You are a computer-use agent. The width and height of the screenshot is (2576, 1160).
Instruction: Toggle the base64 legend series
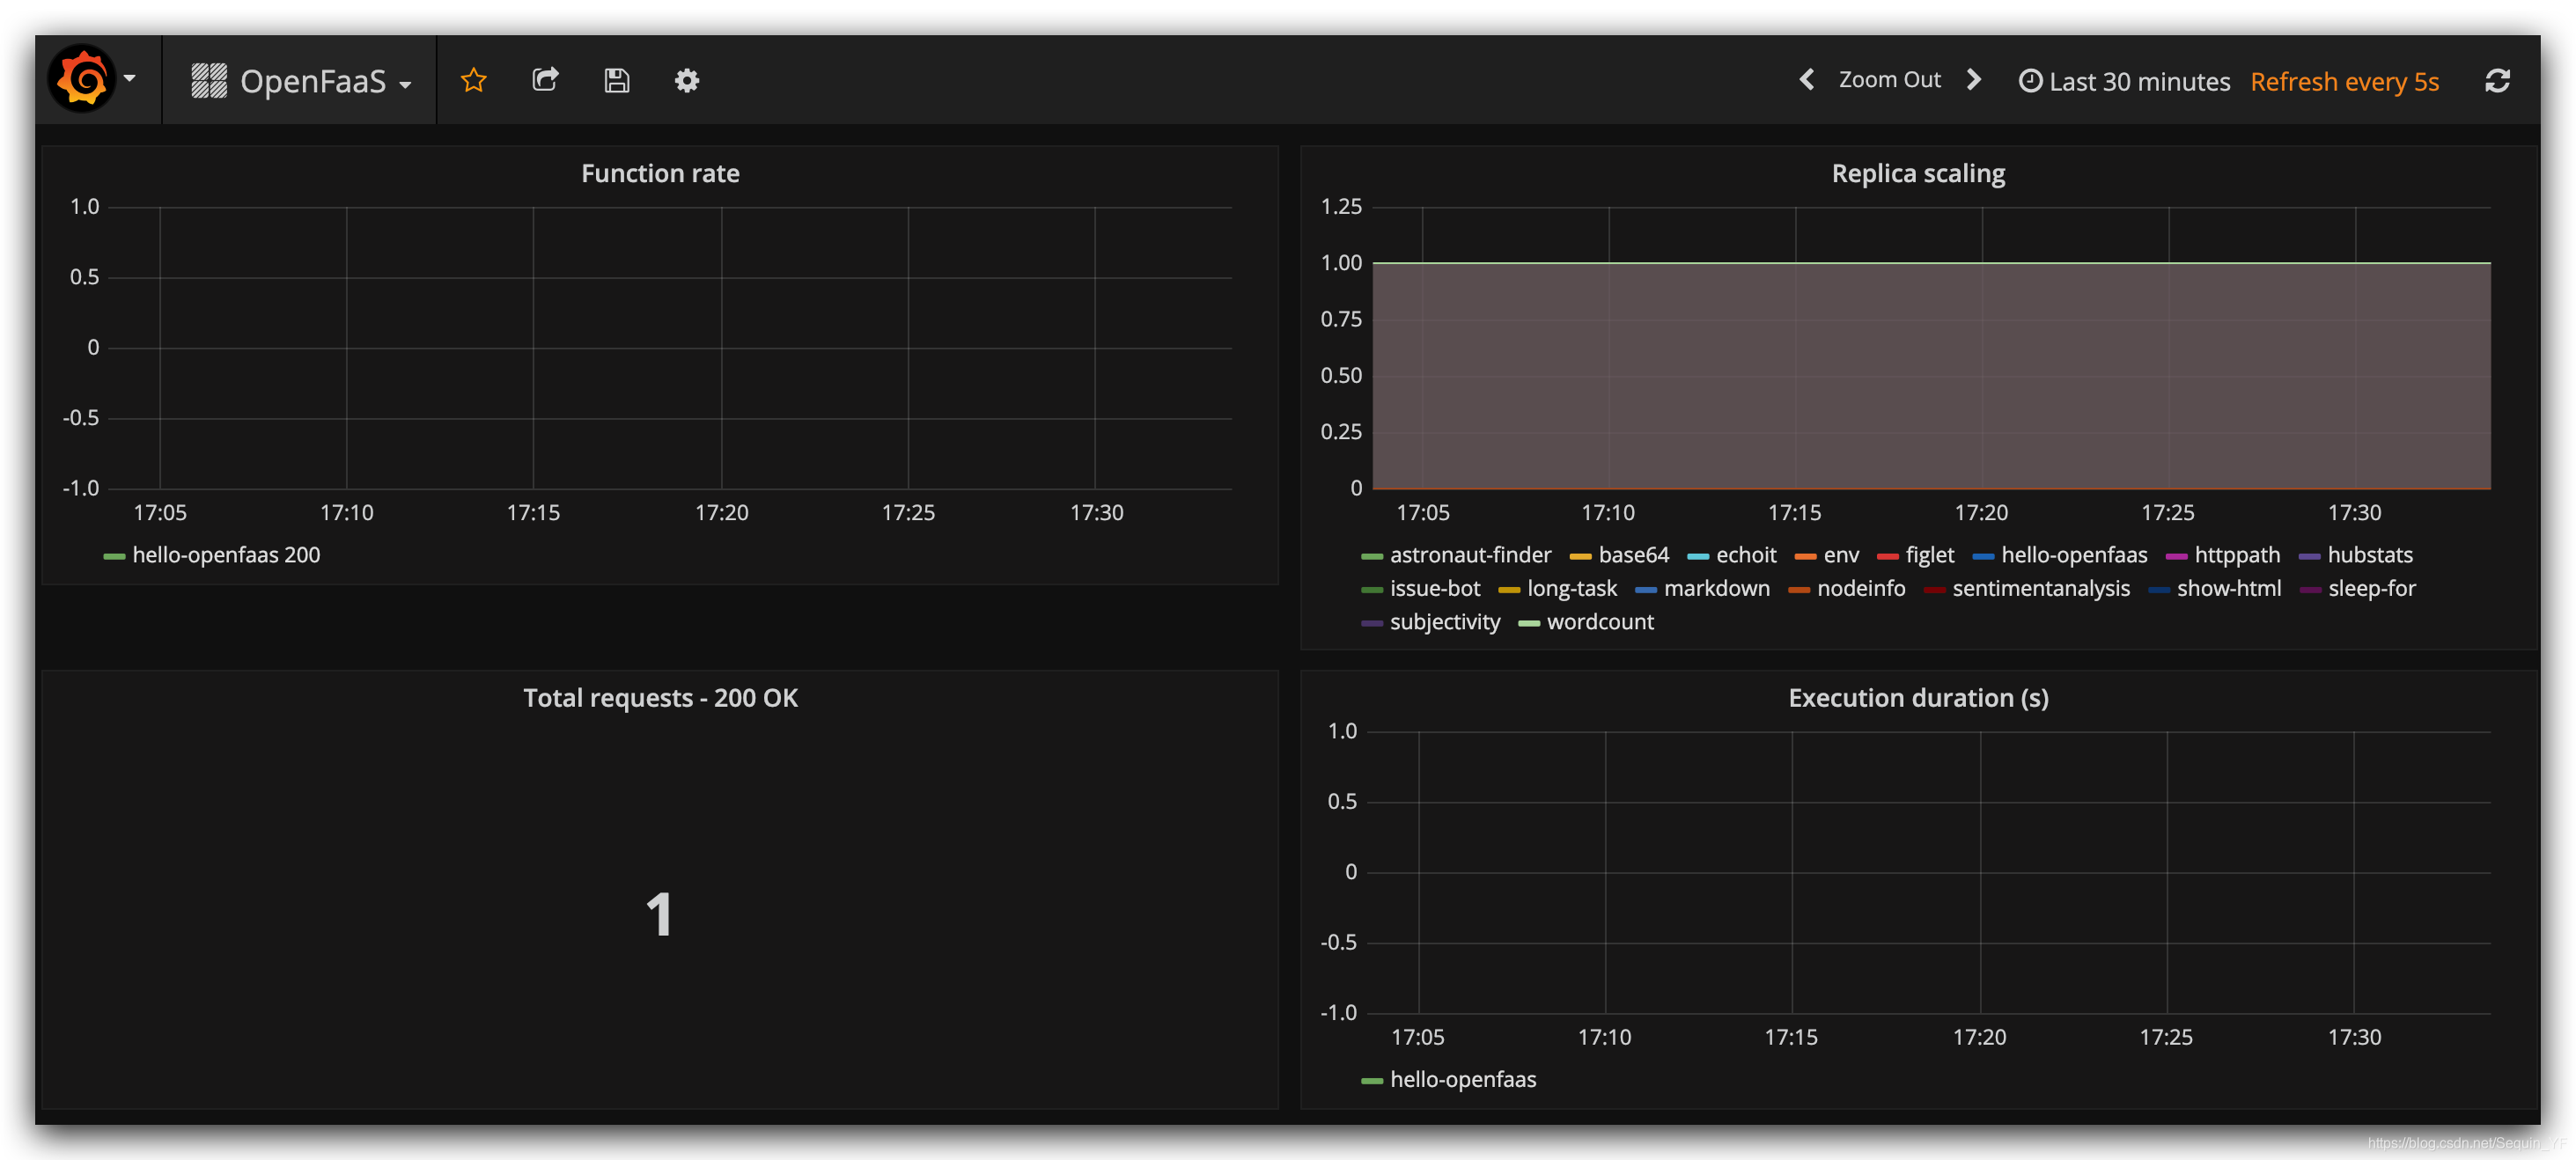1619,555
